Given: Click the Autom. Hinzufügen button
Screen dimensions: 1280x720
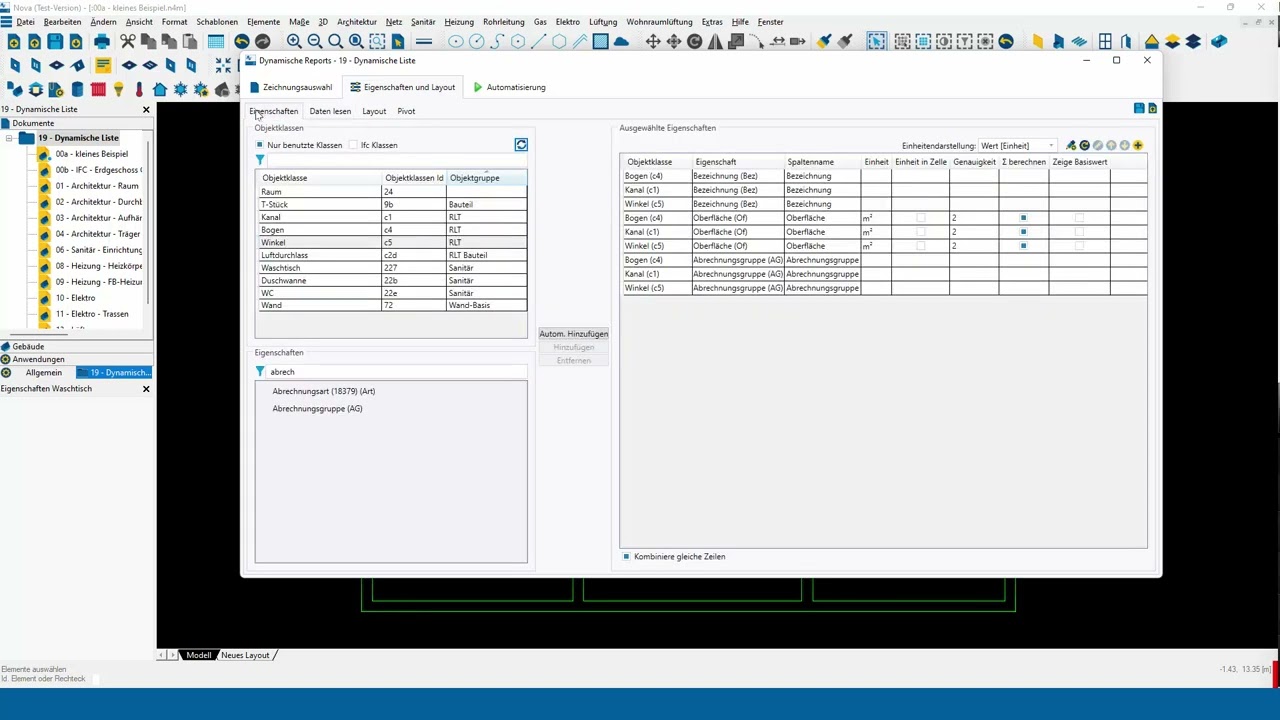Looking at the screenshot, I should point(573,334).
